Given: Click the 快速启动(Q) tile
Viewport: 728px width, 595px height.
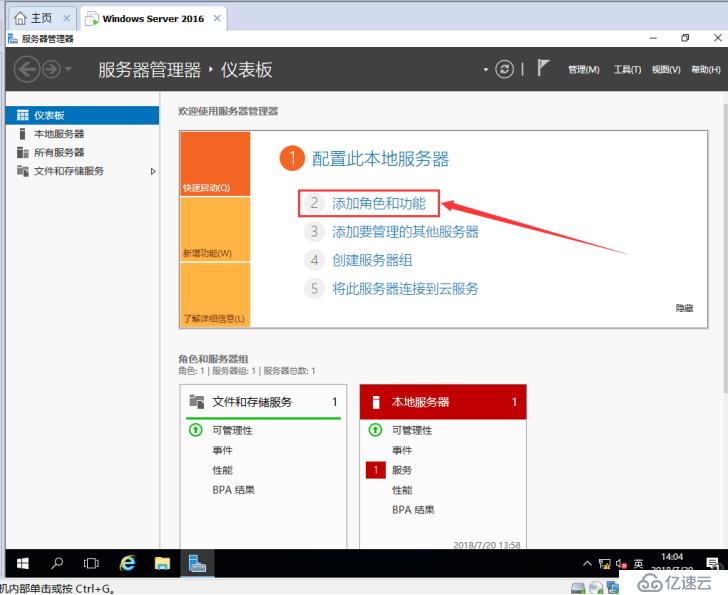Looking at the screenshot, I should pyautogui.click(x=215, y=163).
